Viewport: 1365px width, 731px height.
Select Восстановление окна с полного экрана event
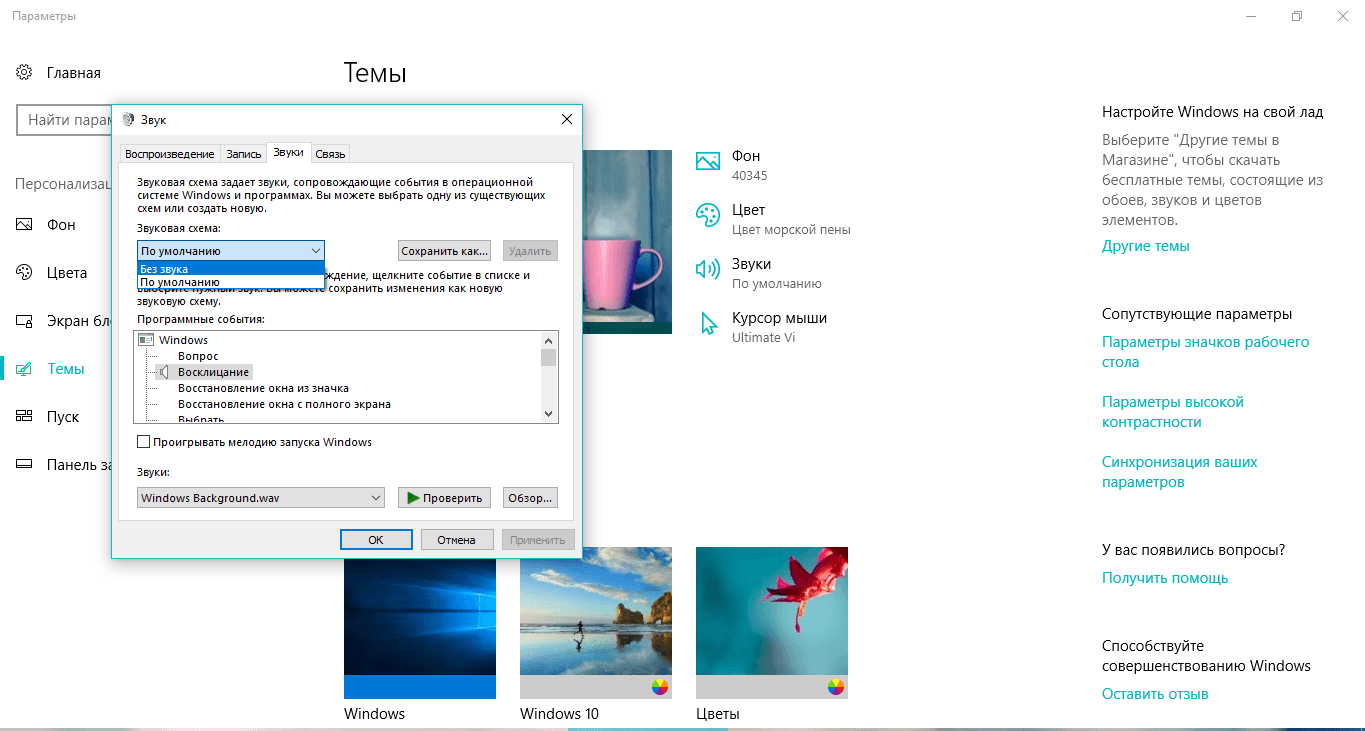tap(284, 404)
